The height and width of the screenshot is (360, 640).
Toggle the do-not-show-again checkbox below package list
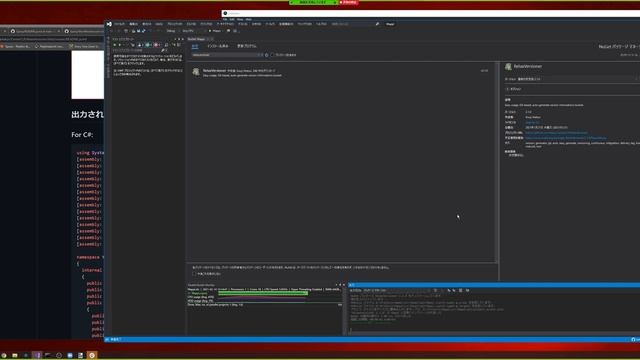194,274
